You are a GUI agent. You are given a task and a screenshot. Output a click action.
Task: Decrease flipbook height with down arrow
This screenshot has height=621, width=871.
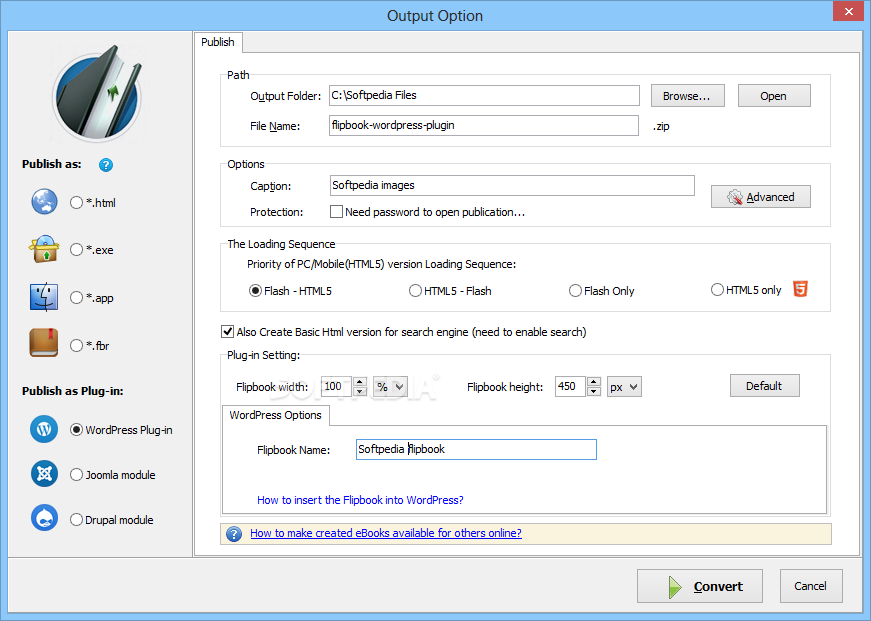(x=594, y=392)
